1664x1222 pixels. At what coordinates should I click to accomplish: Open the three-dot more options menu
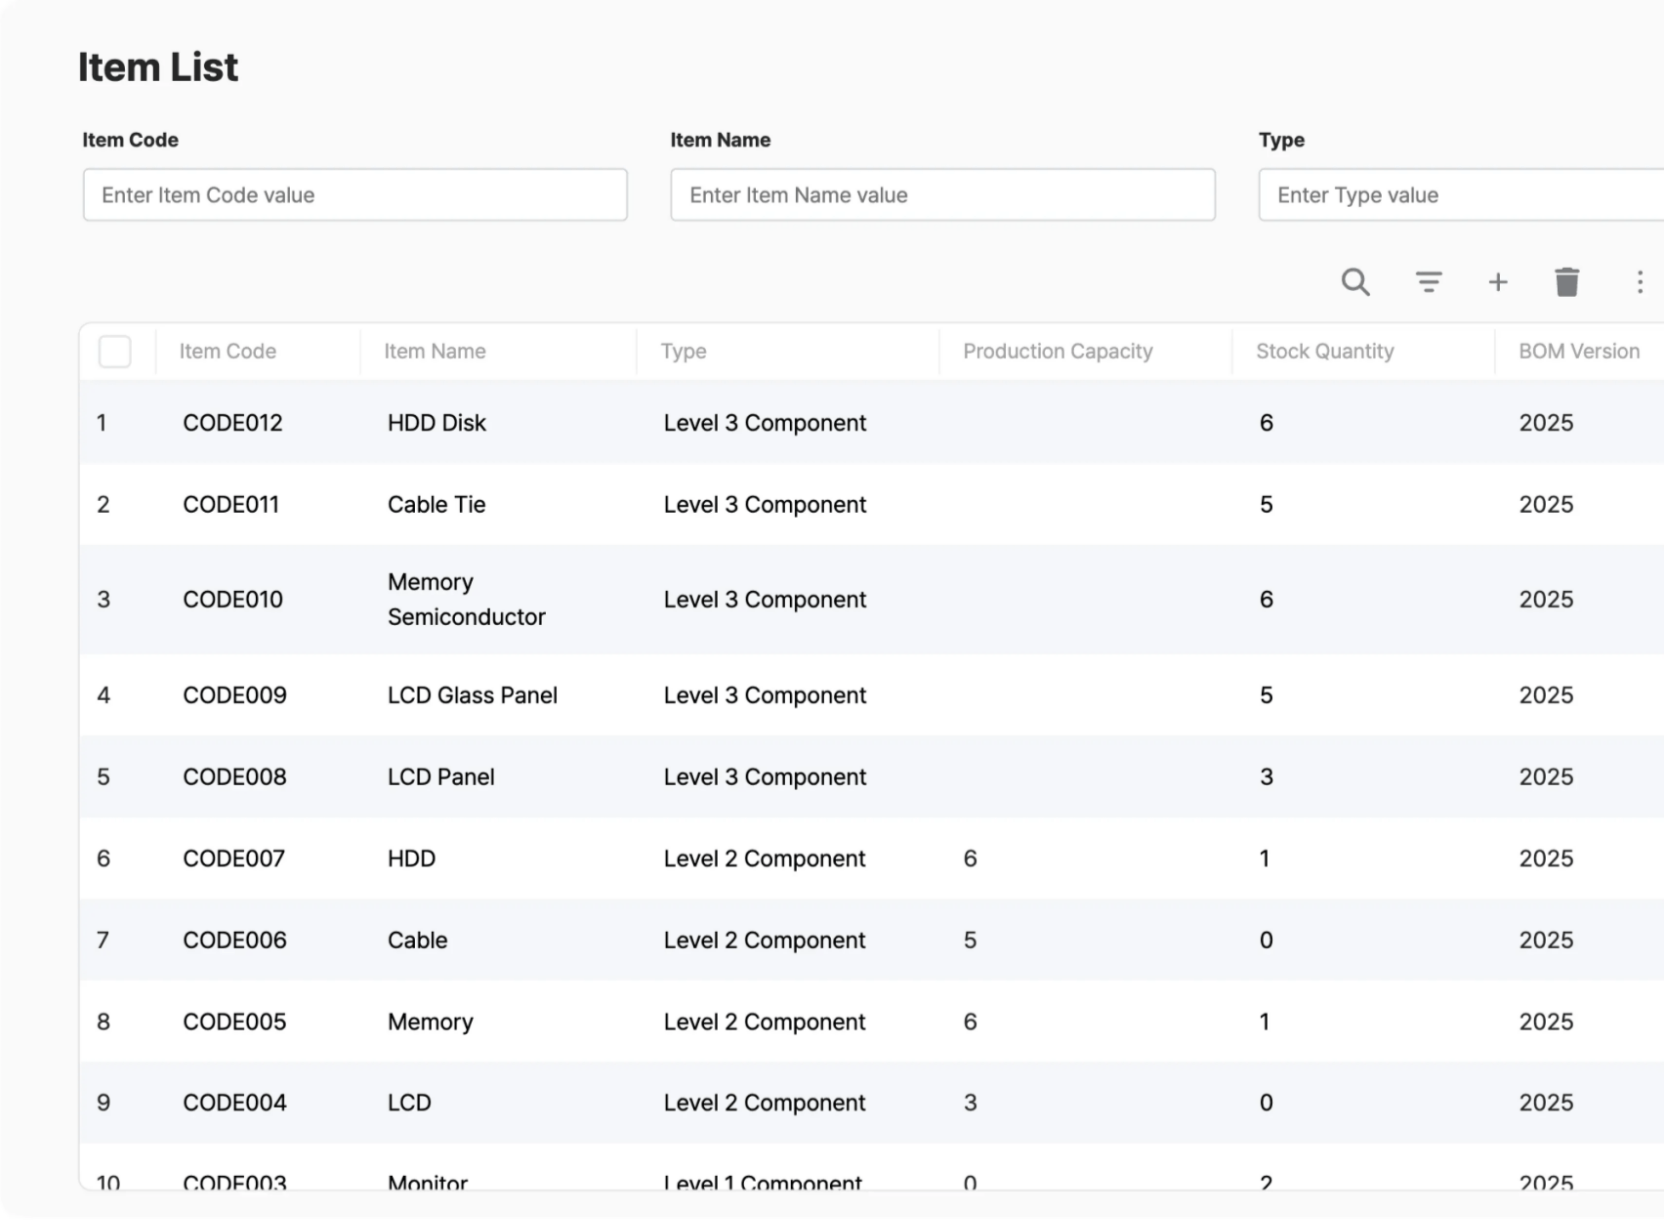1640,282
